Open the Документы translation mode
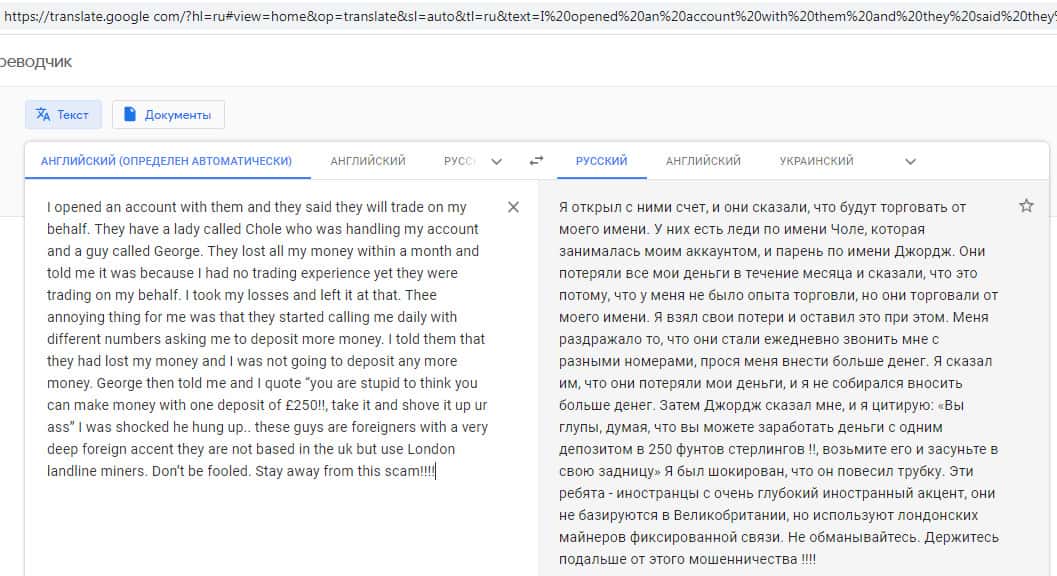Viewport: 1057px width, 576px height. (x=168, y=115)
